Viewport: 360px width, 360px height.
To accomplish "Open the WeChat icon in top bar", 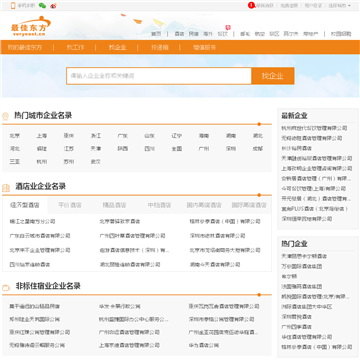I will click(x=42, y=6).
